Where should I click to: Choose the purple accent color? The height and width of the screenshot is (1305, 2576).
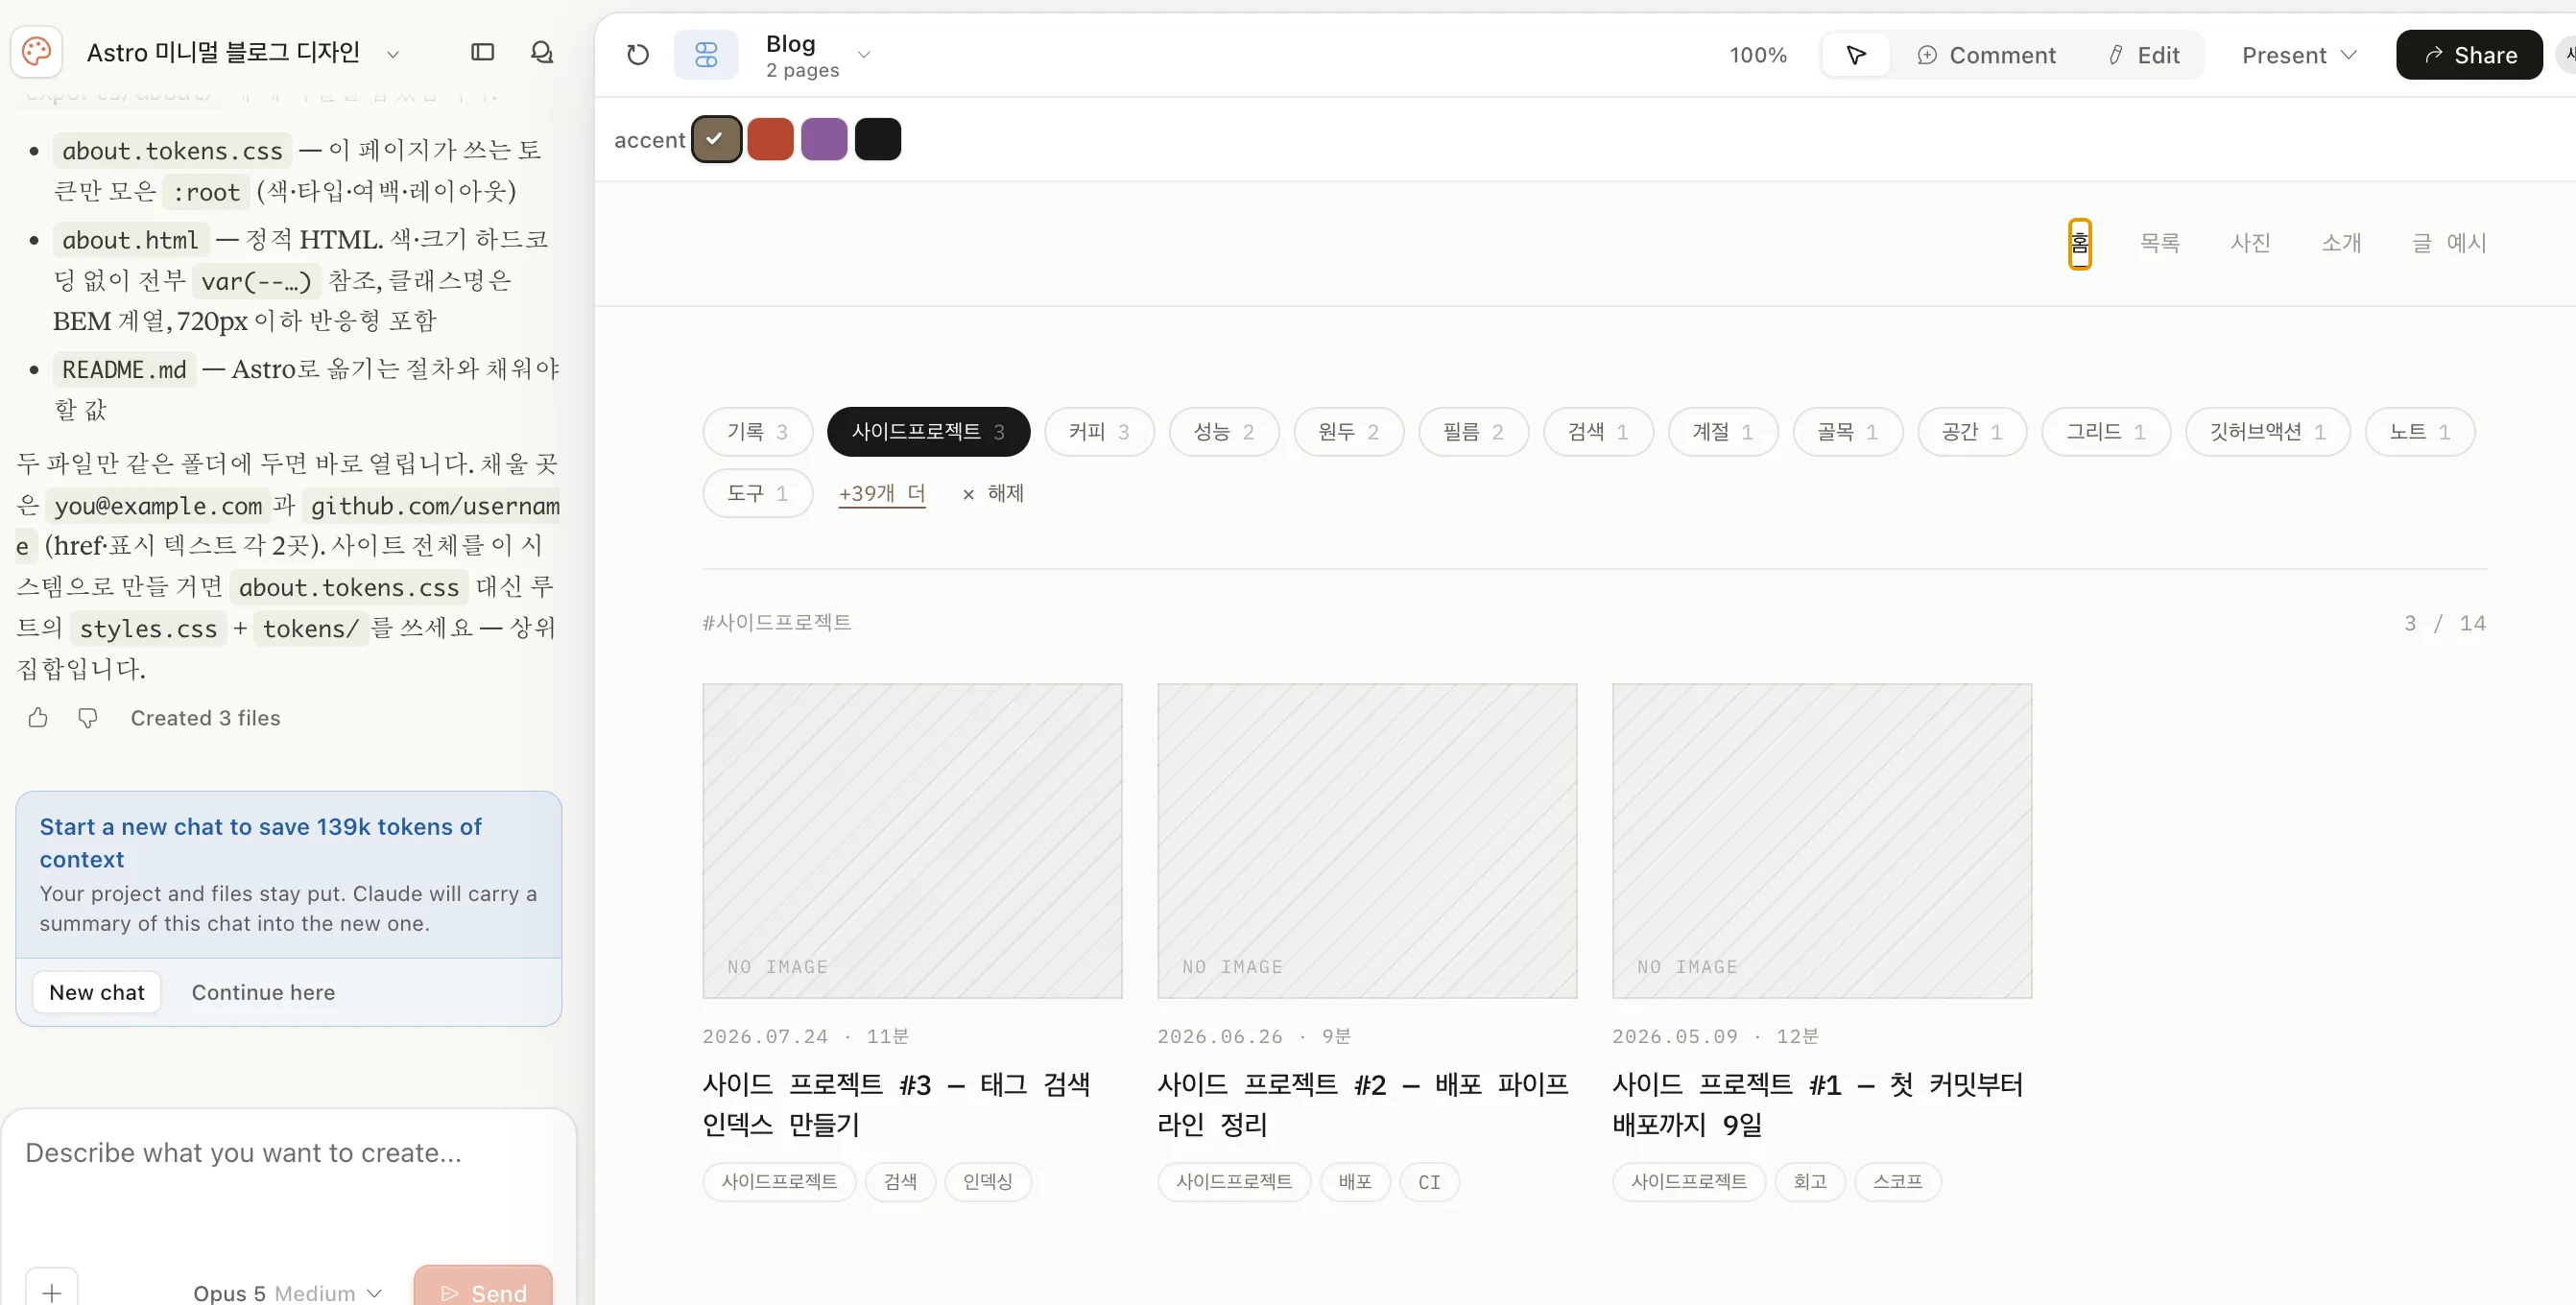tap(824, 139)
